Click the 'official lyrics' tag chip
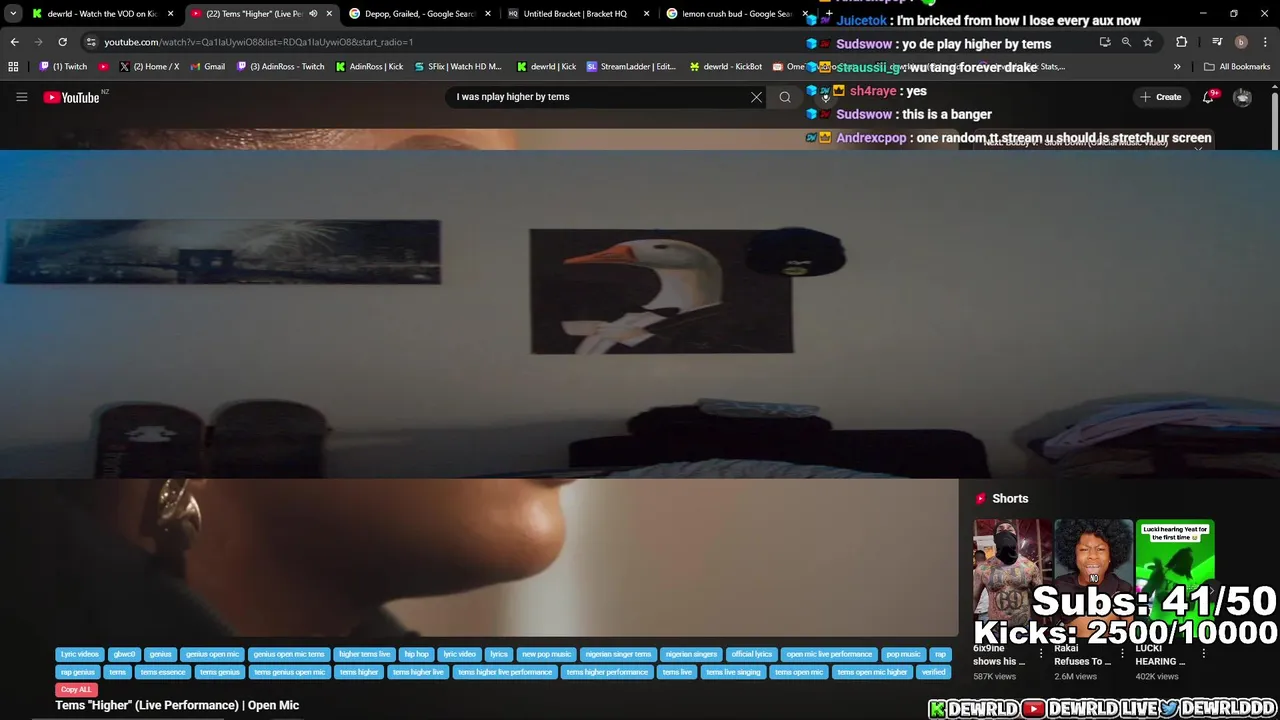 pos(751,654)
